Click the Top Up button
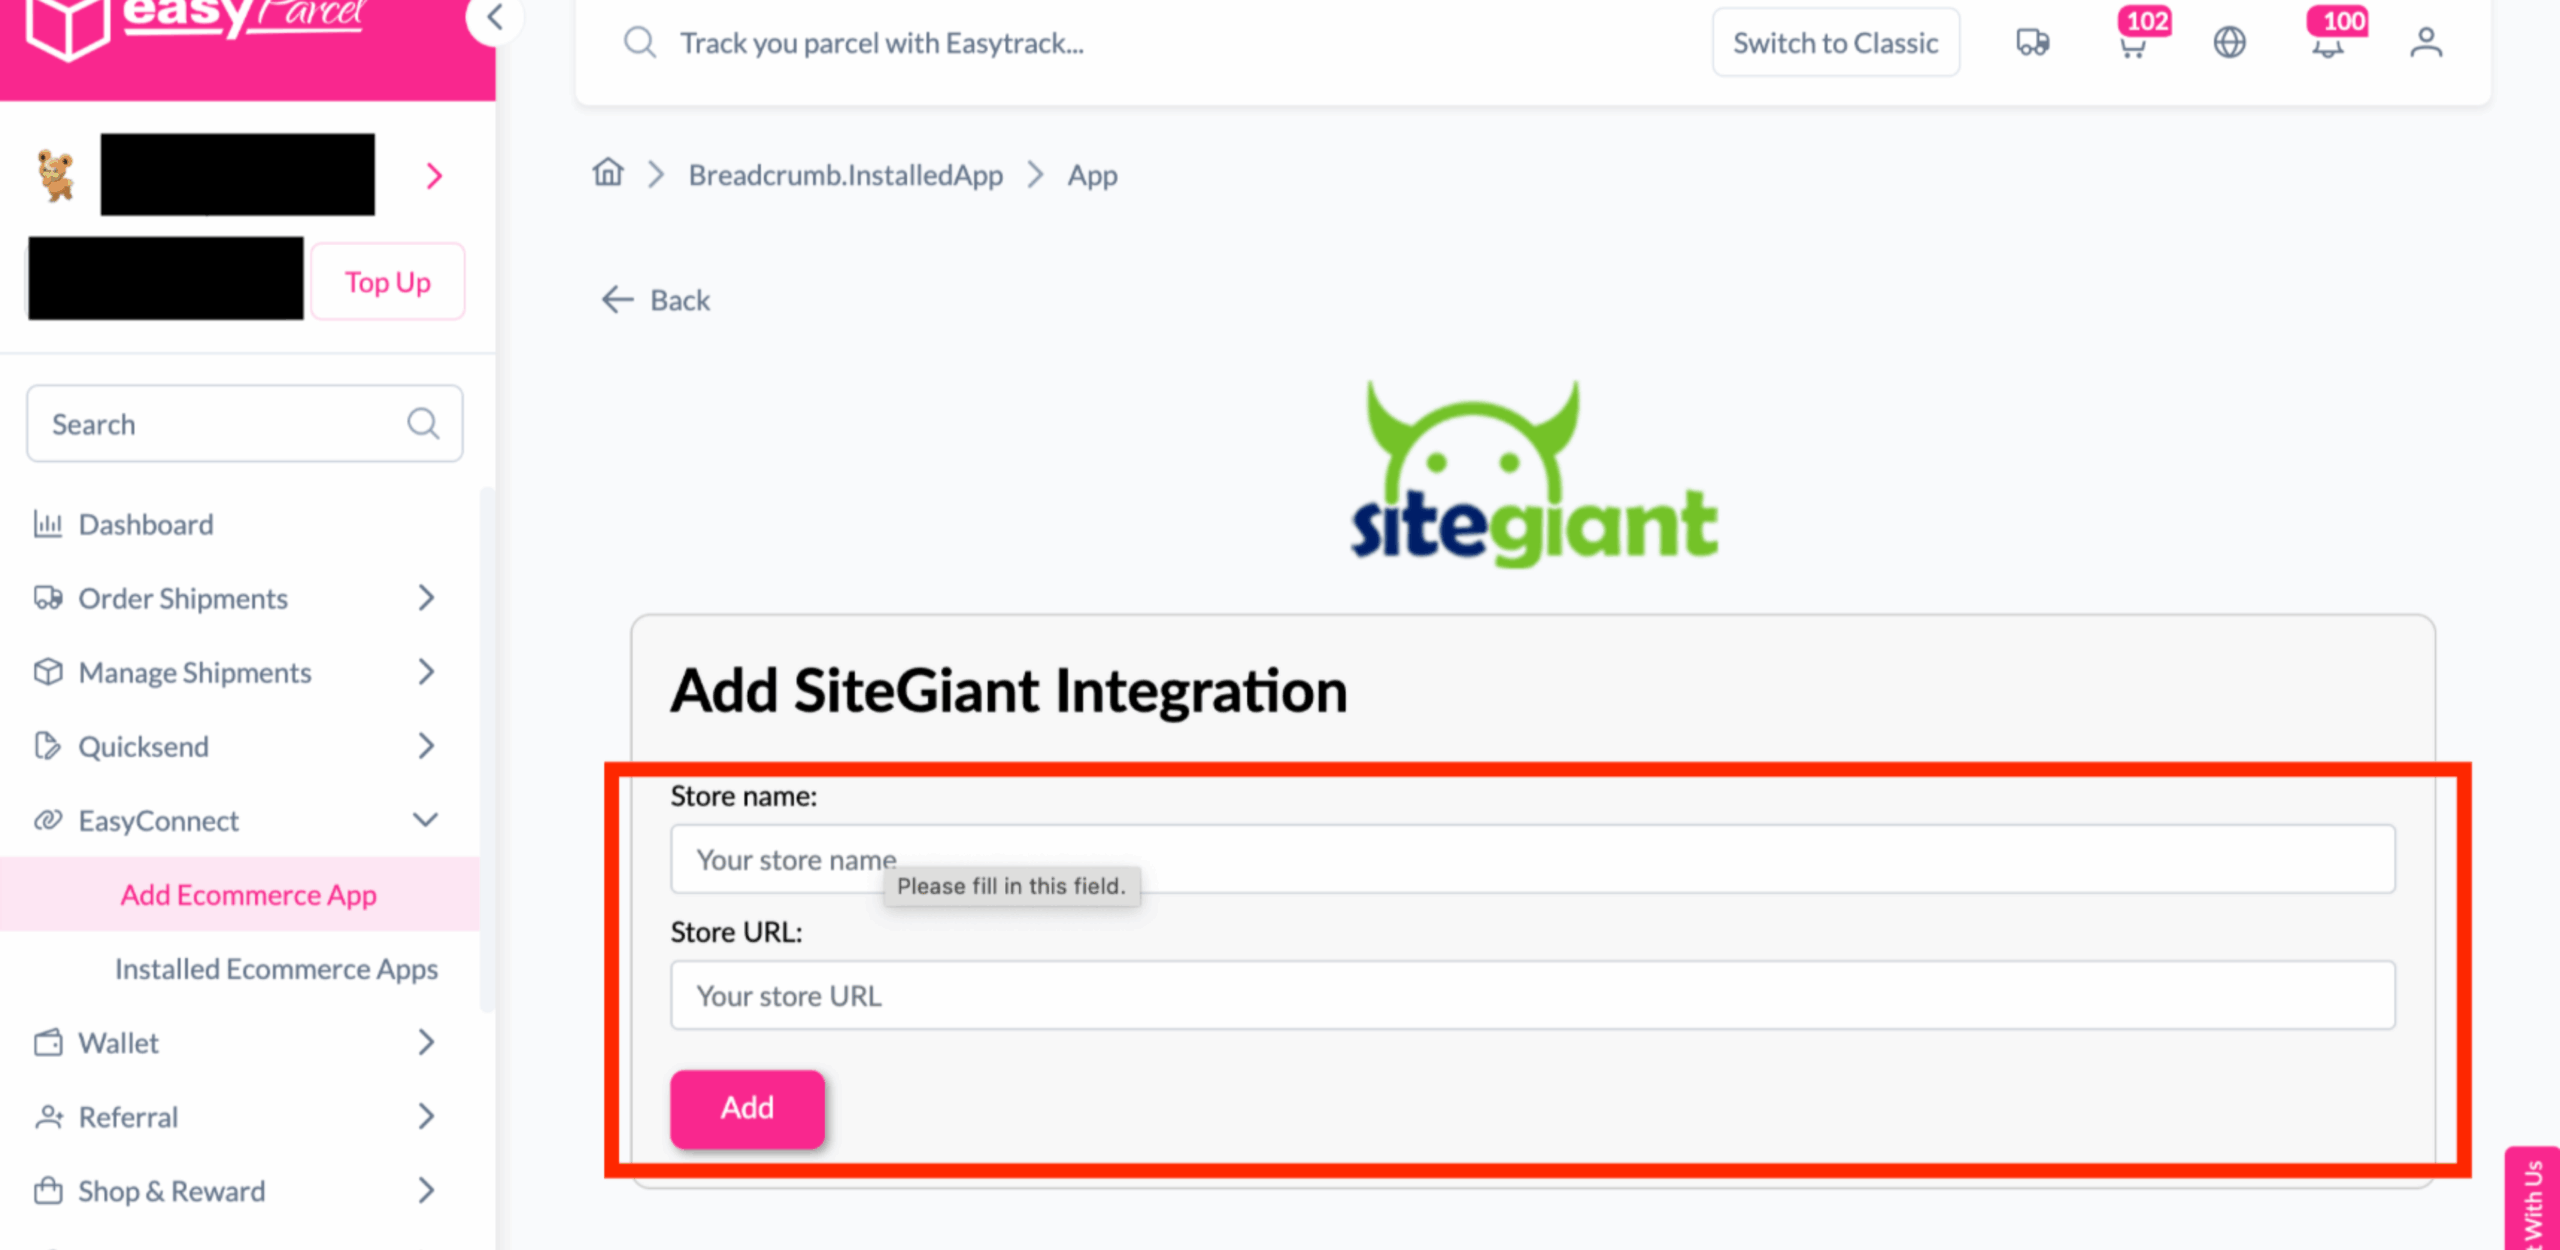 pyautogui.click(x=388, y=282)
